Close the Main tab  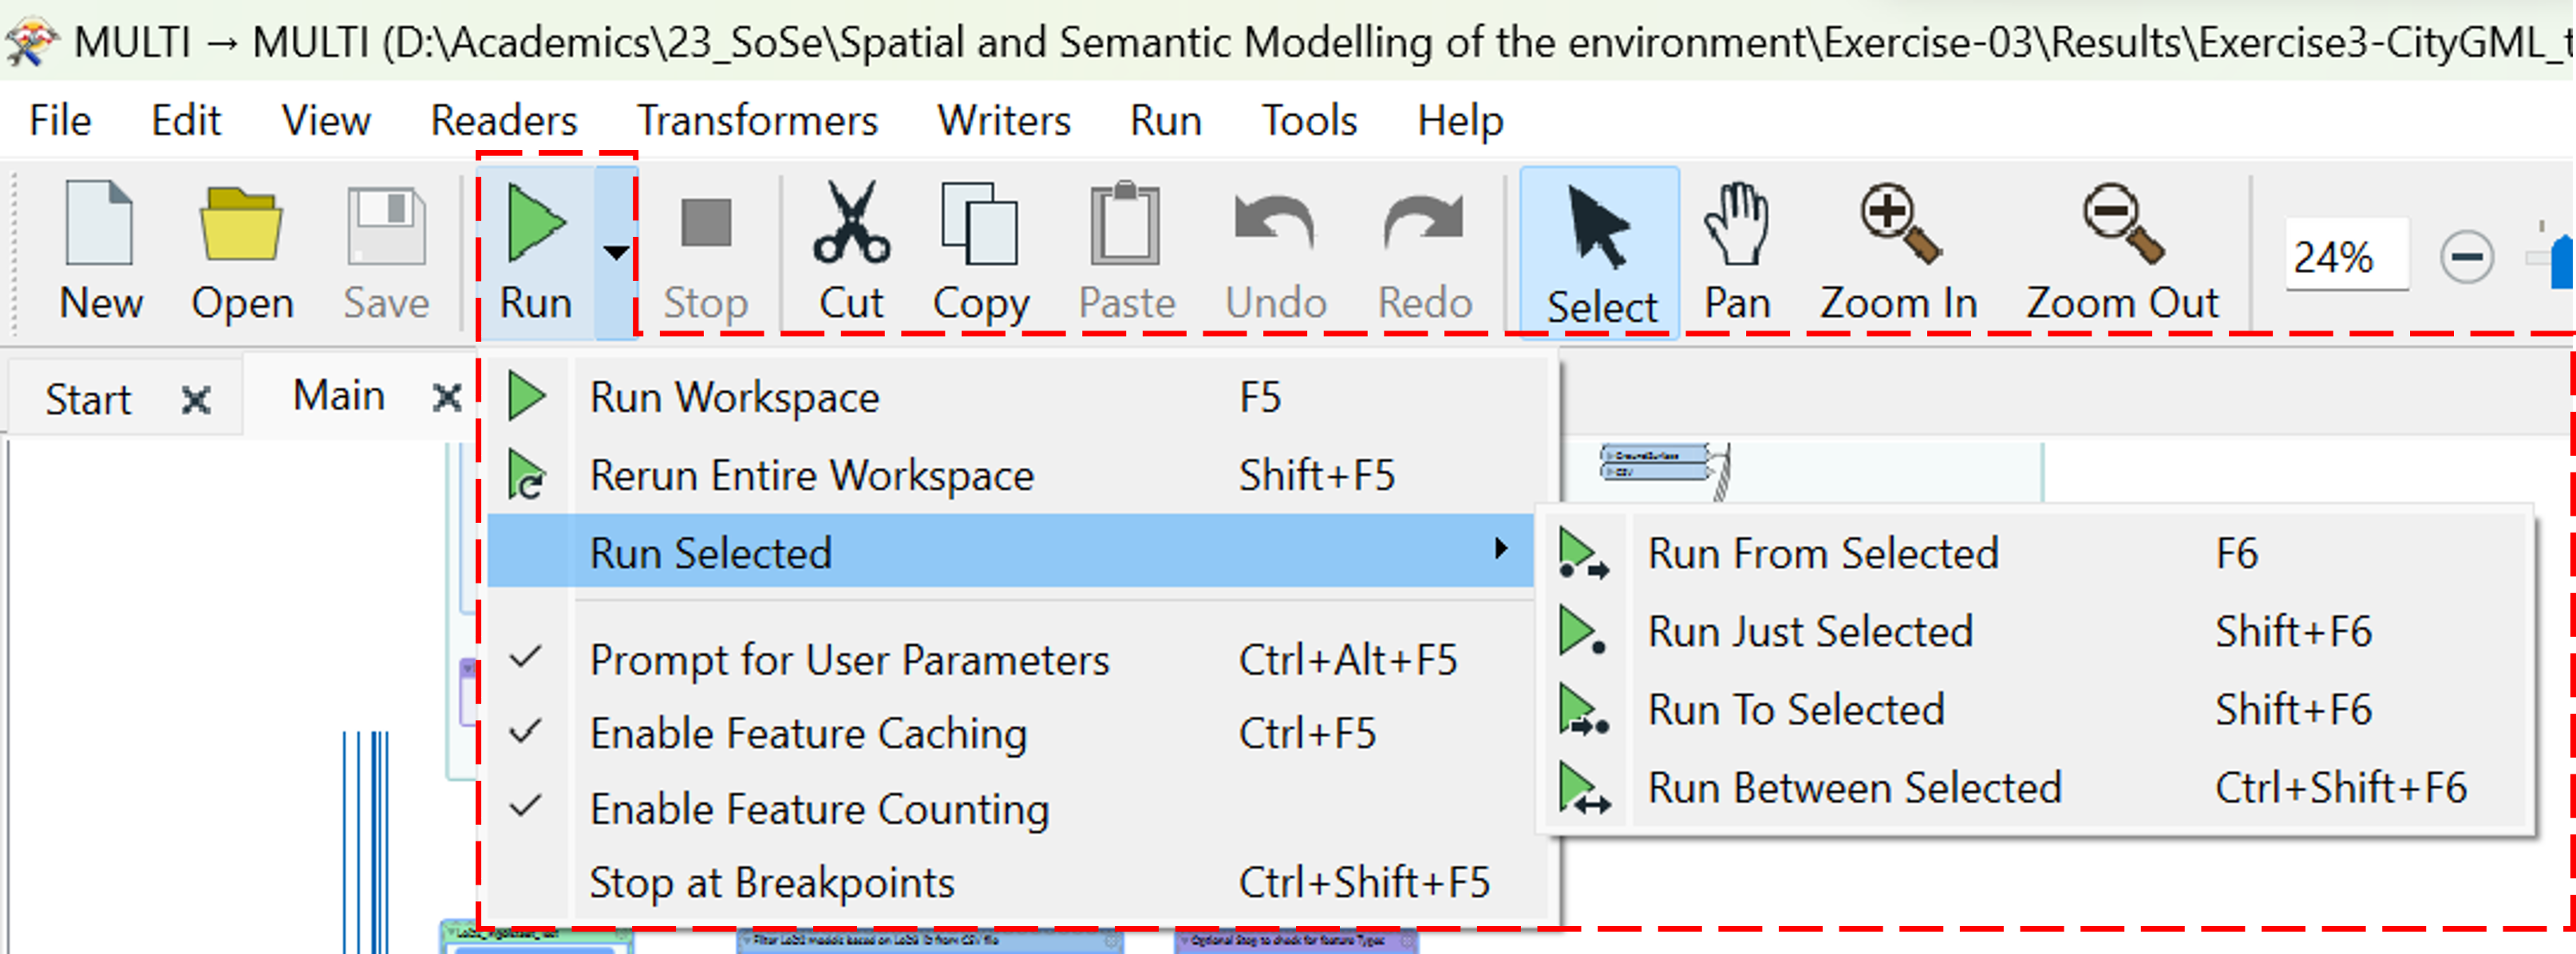(x=446, y=398)
